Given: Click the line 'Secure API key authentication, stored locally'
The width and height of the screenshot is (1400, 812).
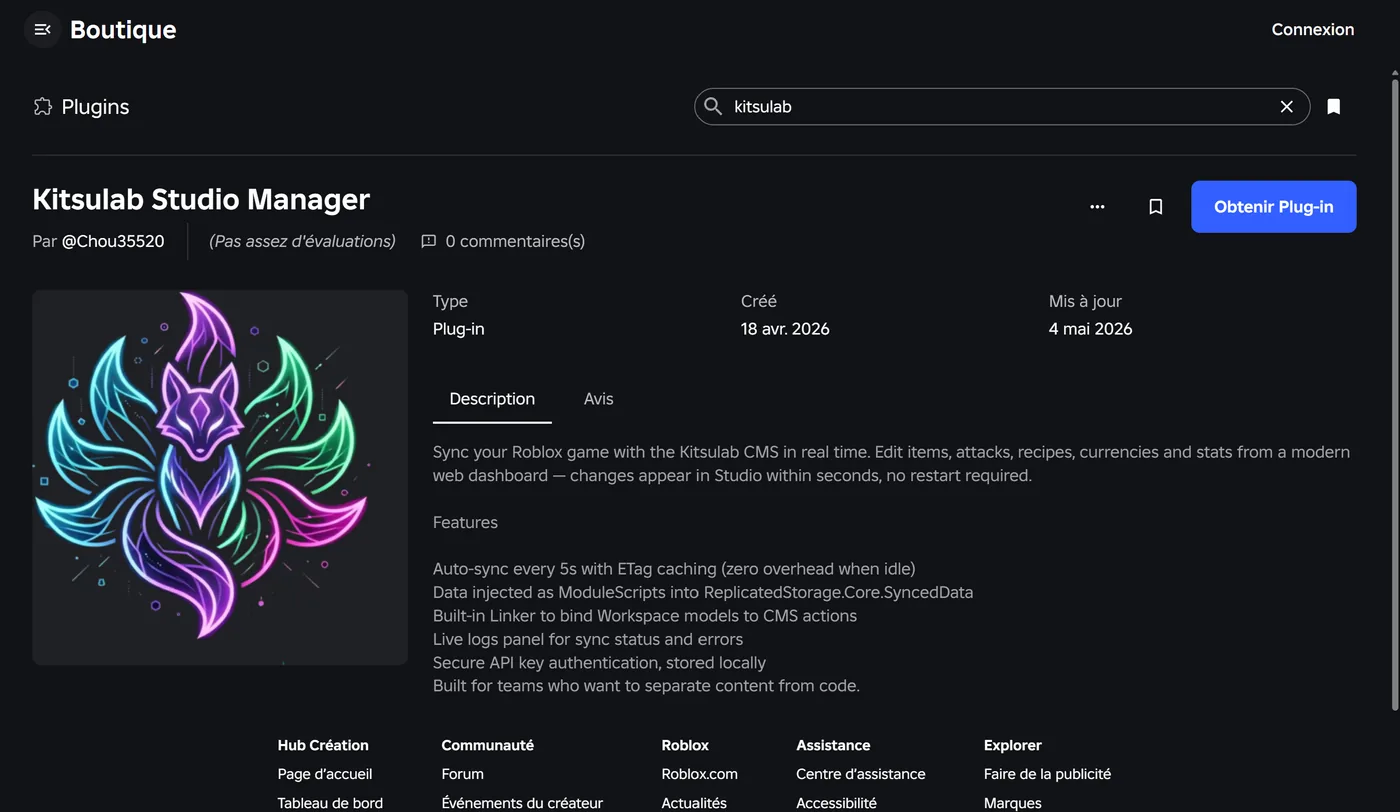Looking at the screenshot, I should tap(599, 662).
